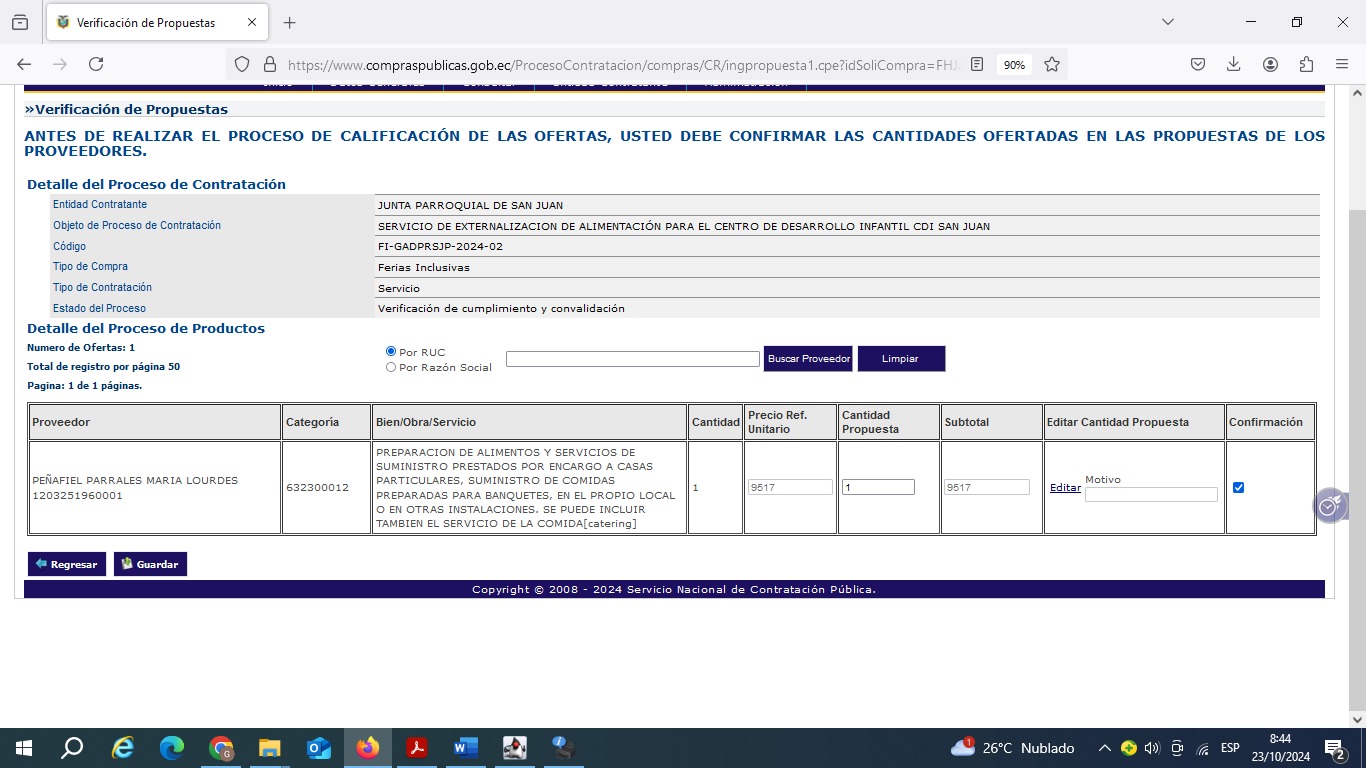Launch Adobe Acrobat from the taskbar
The width and height of the screenshot is (1366, 768).
point(417,748)
